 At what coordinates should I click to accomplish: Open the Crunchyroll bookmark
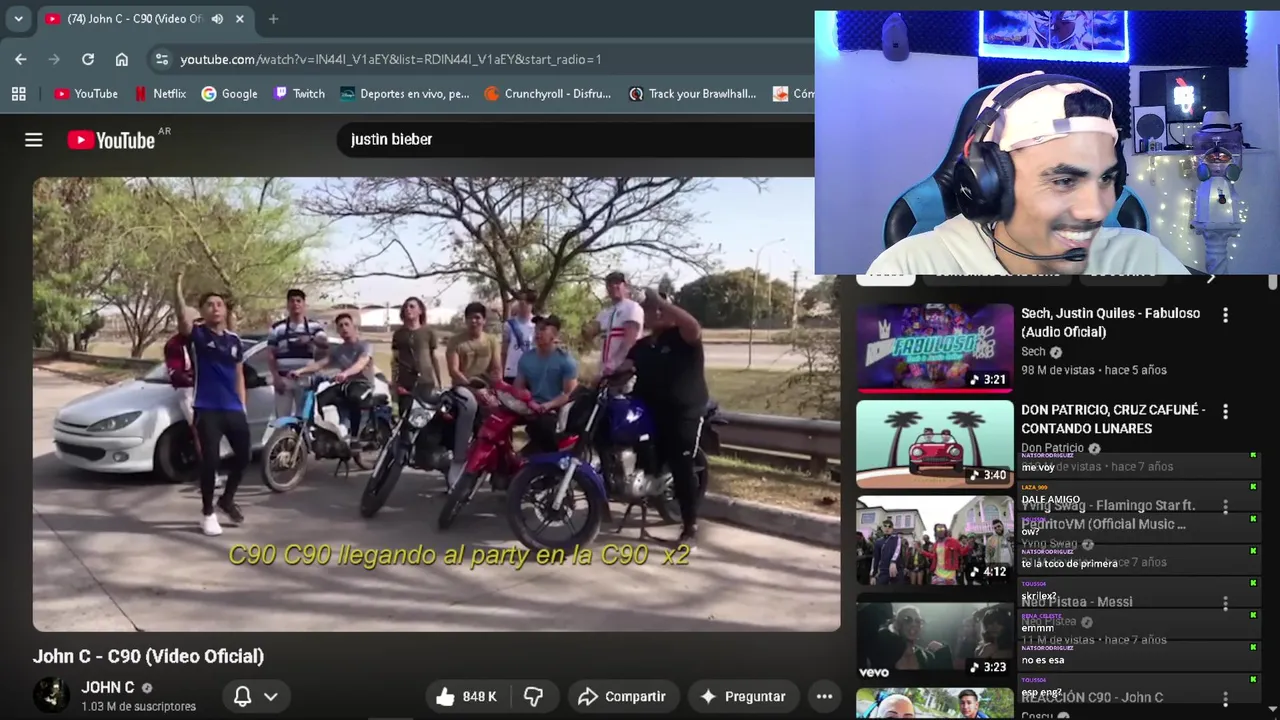click(x=547, y=93)
